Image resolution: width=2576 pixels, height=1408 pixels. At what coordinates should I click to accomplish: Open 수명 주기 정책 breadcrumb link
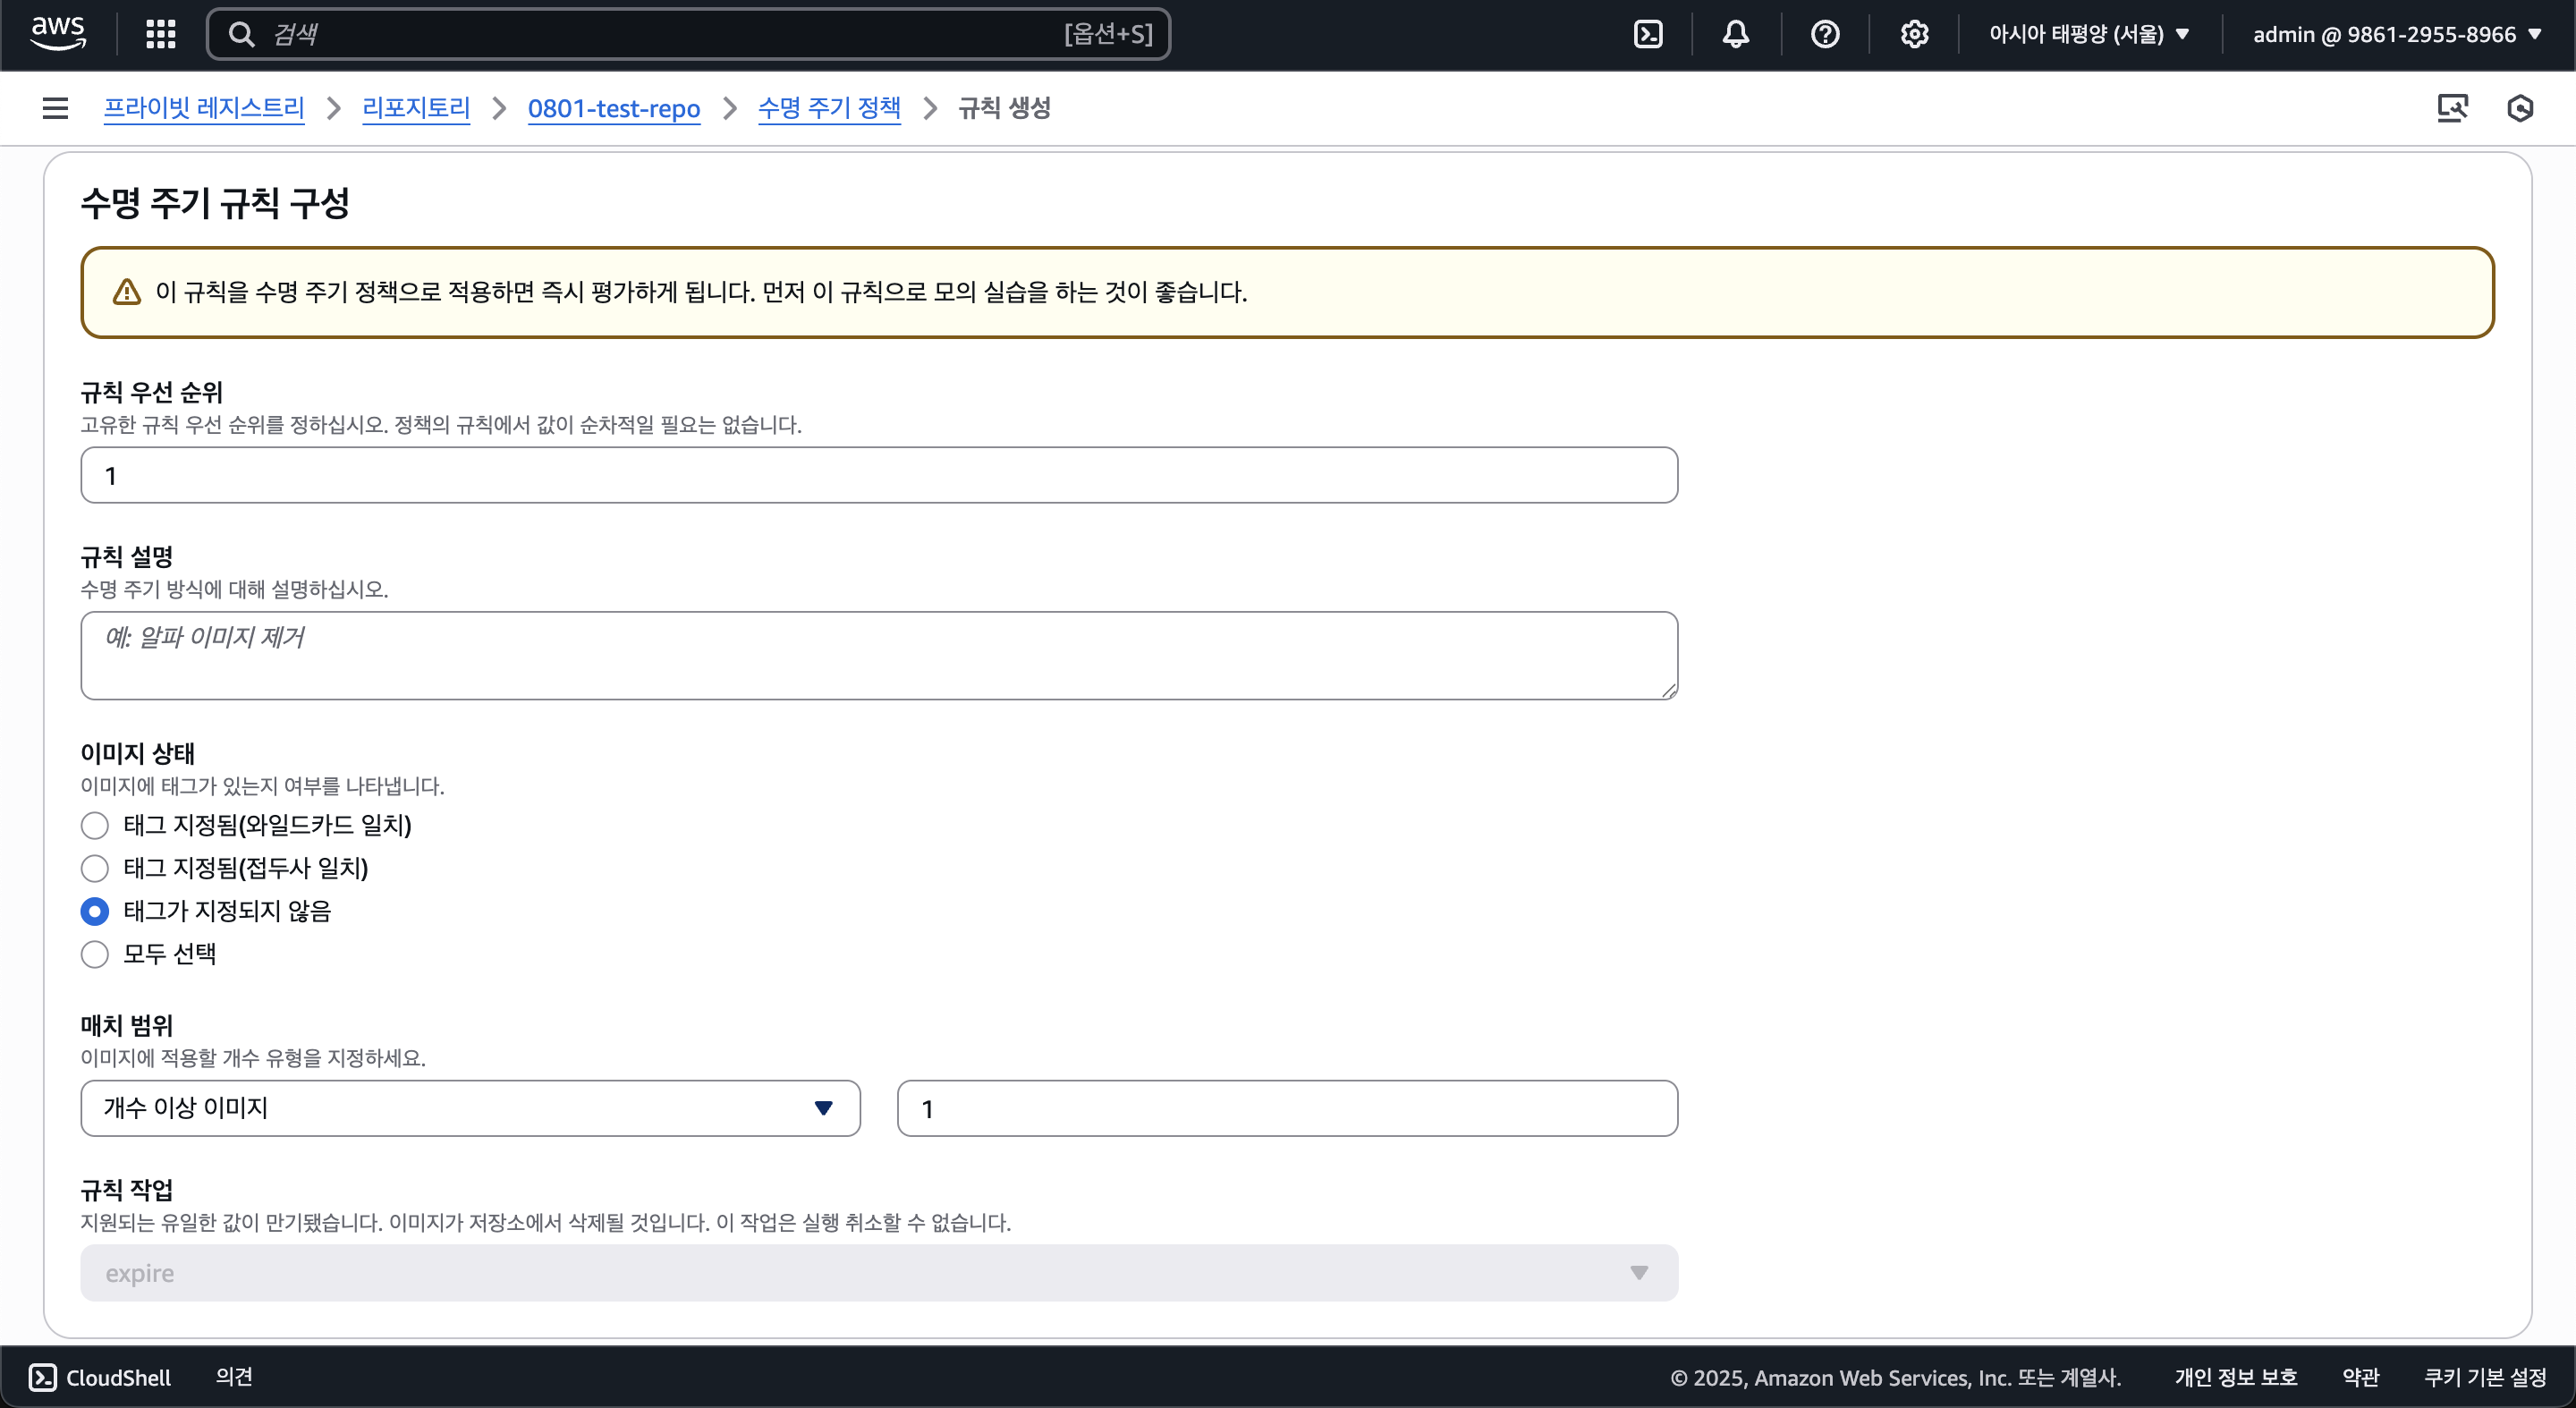(828, 108)
